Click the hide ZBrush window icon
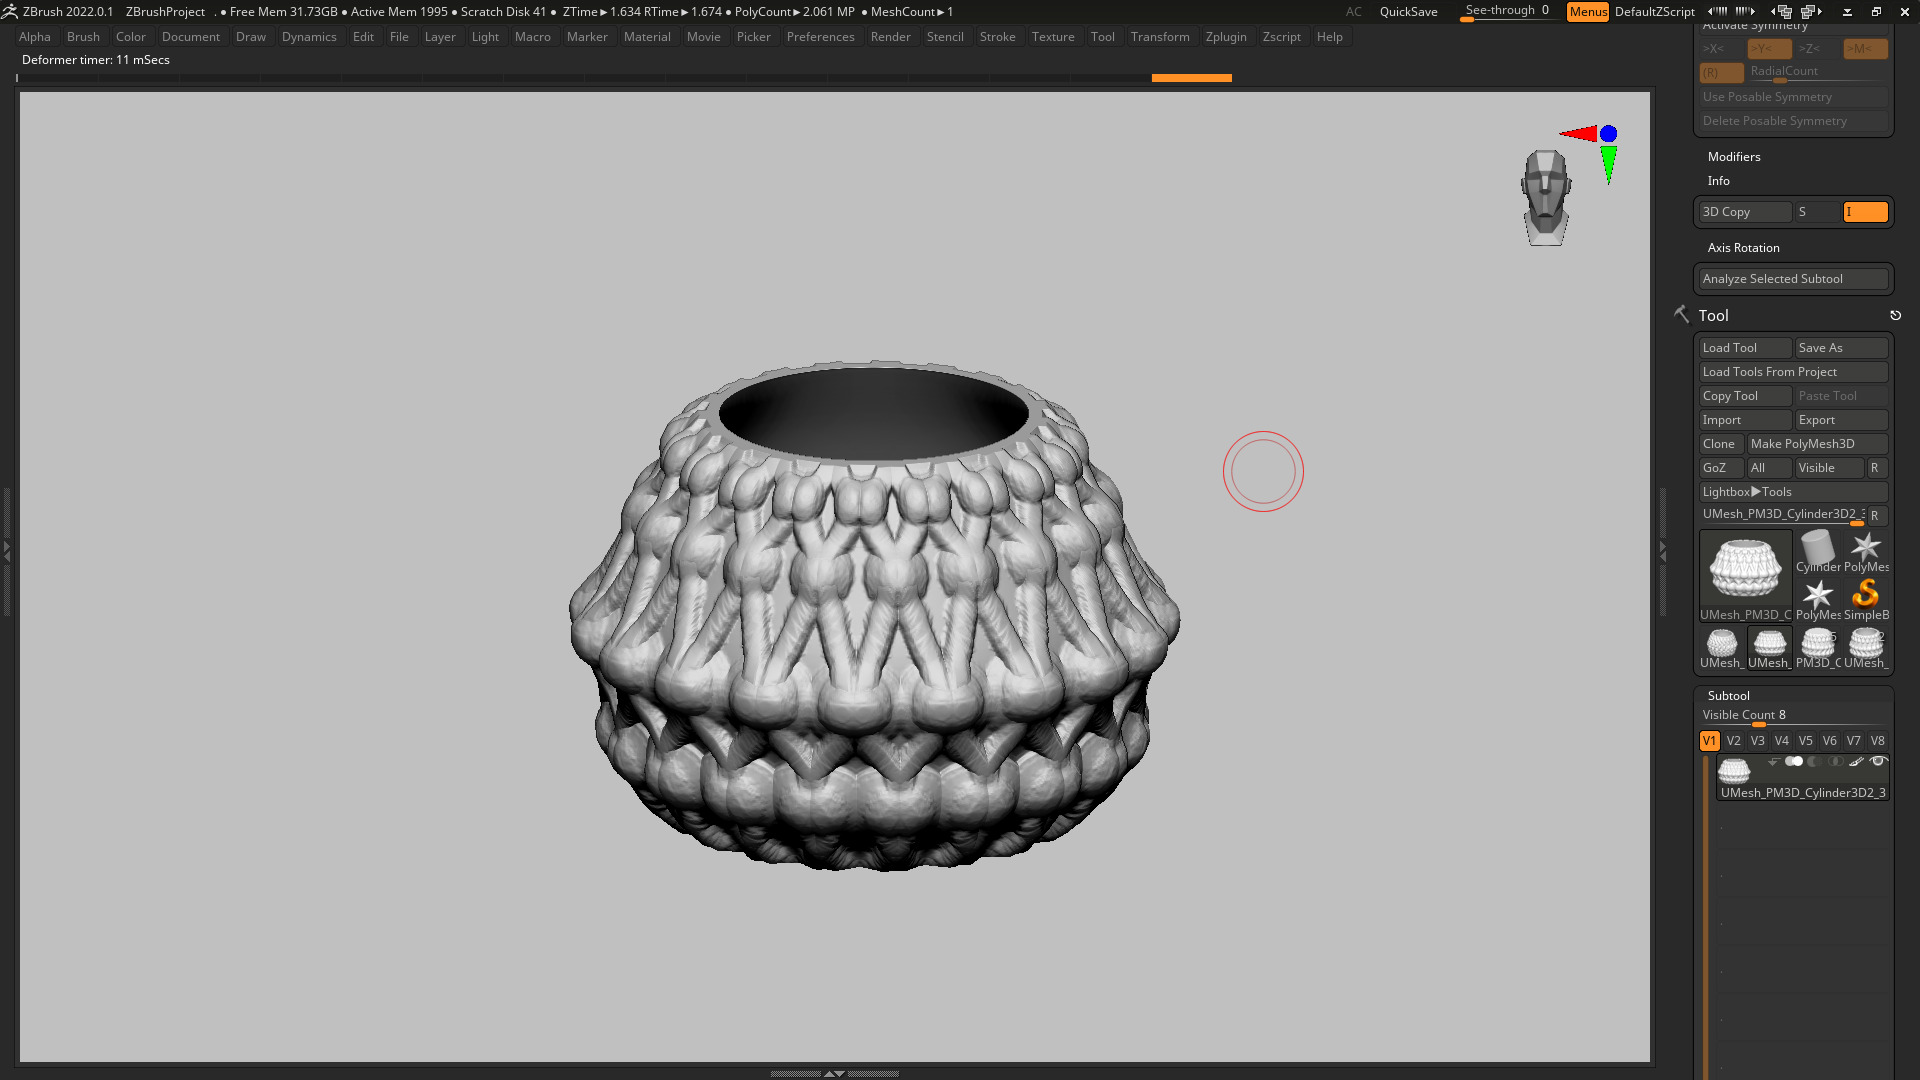 tap(1847, 12)
